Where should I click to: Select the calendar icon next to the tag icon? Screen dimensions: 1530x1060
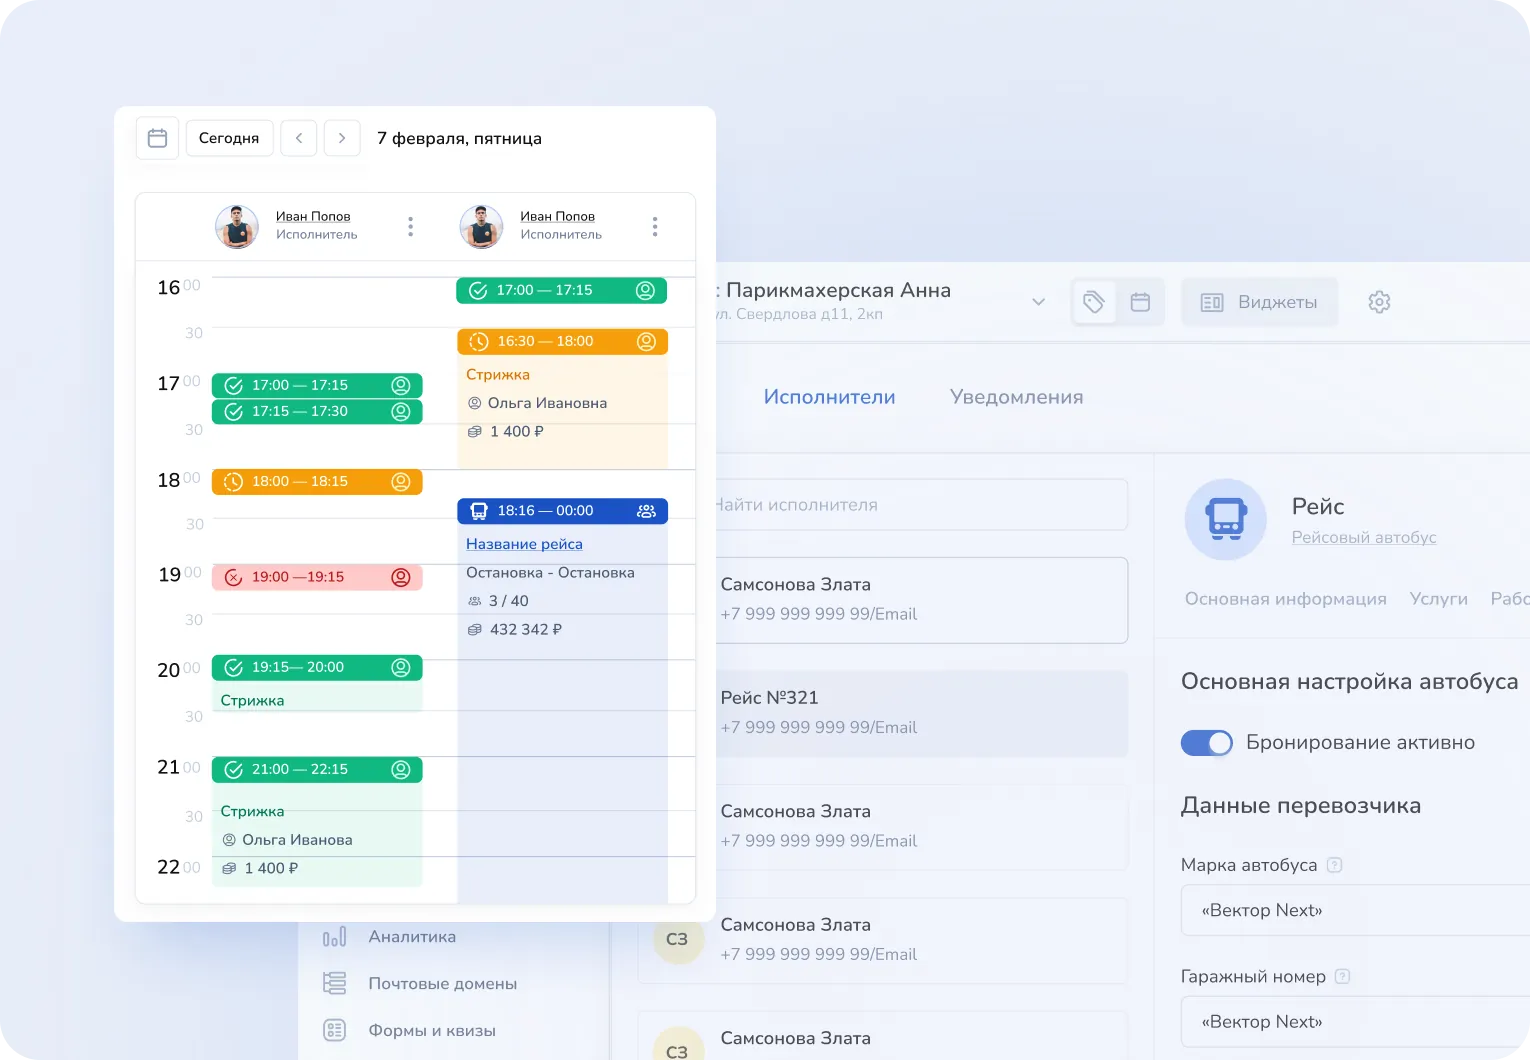tap(1140, 301)
